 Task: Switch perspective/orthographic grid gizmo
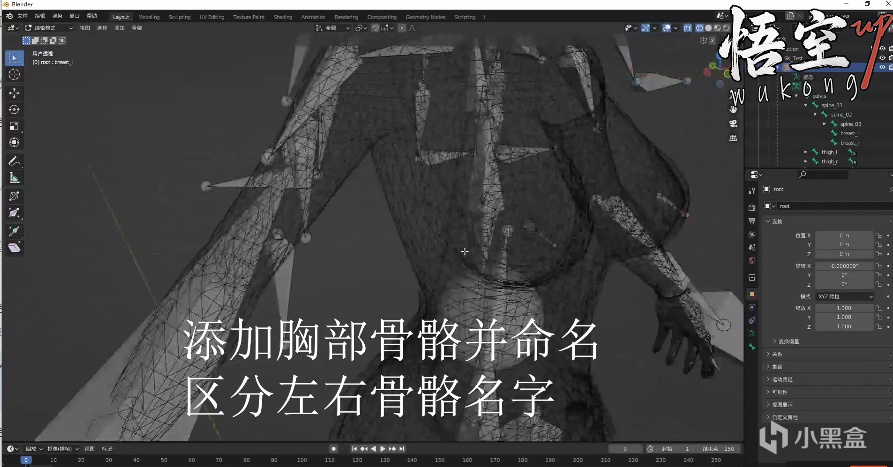click(x=734, y=138)
